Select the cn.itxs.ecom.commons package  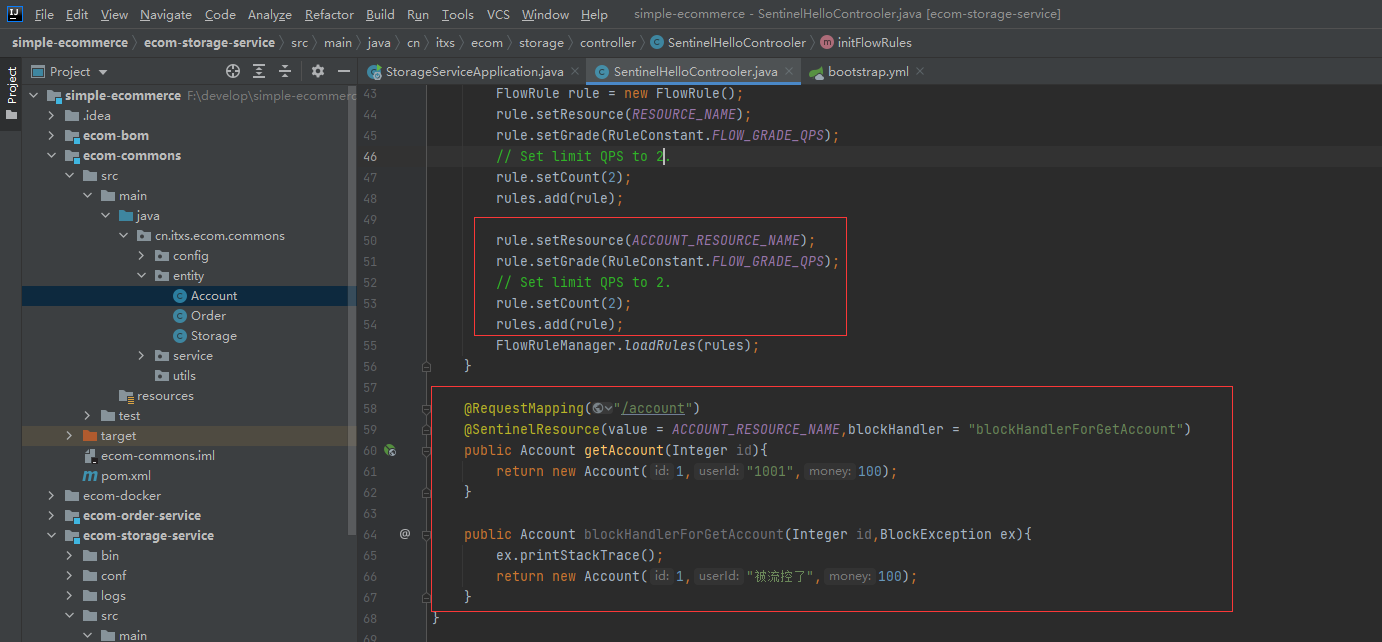[219, 236]
